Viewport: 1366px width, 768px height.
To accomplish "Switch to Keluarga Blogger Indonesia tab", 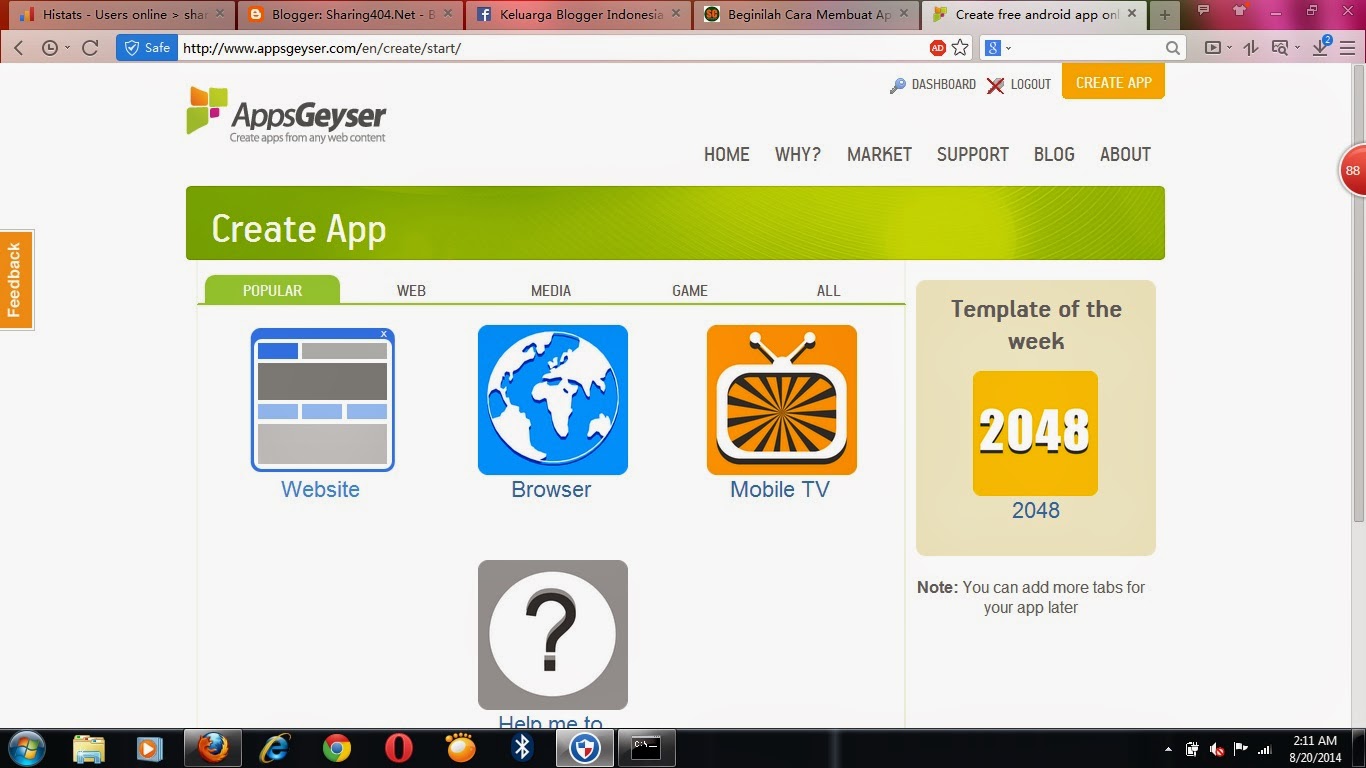I will coord(579,15).
